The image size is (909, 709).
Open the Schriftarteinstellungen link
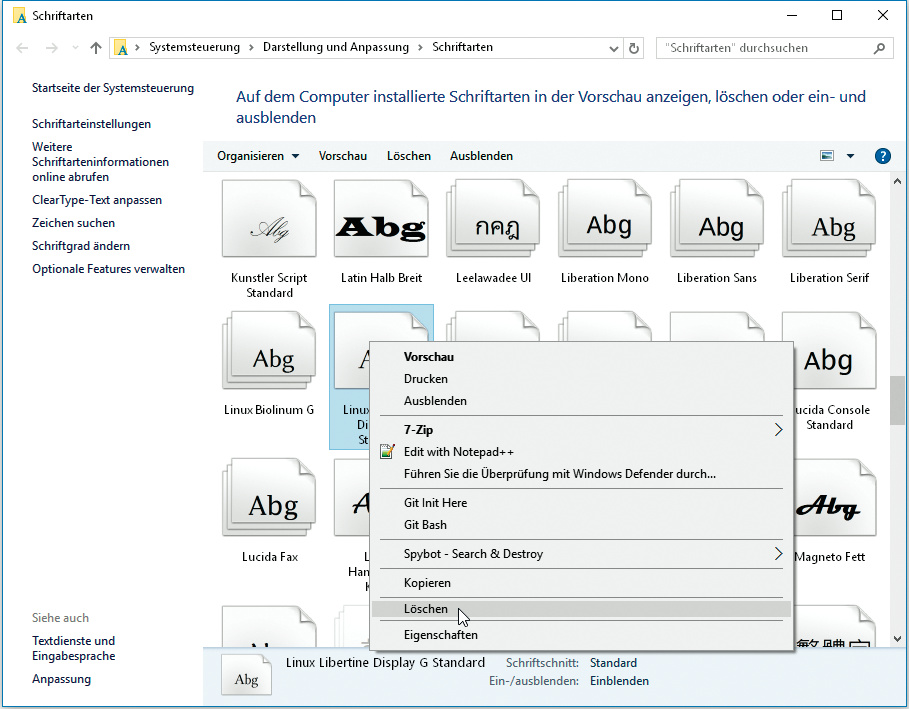tap(91, 124)
